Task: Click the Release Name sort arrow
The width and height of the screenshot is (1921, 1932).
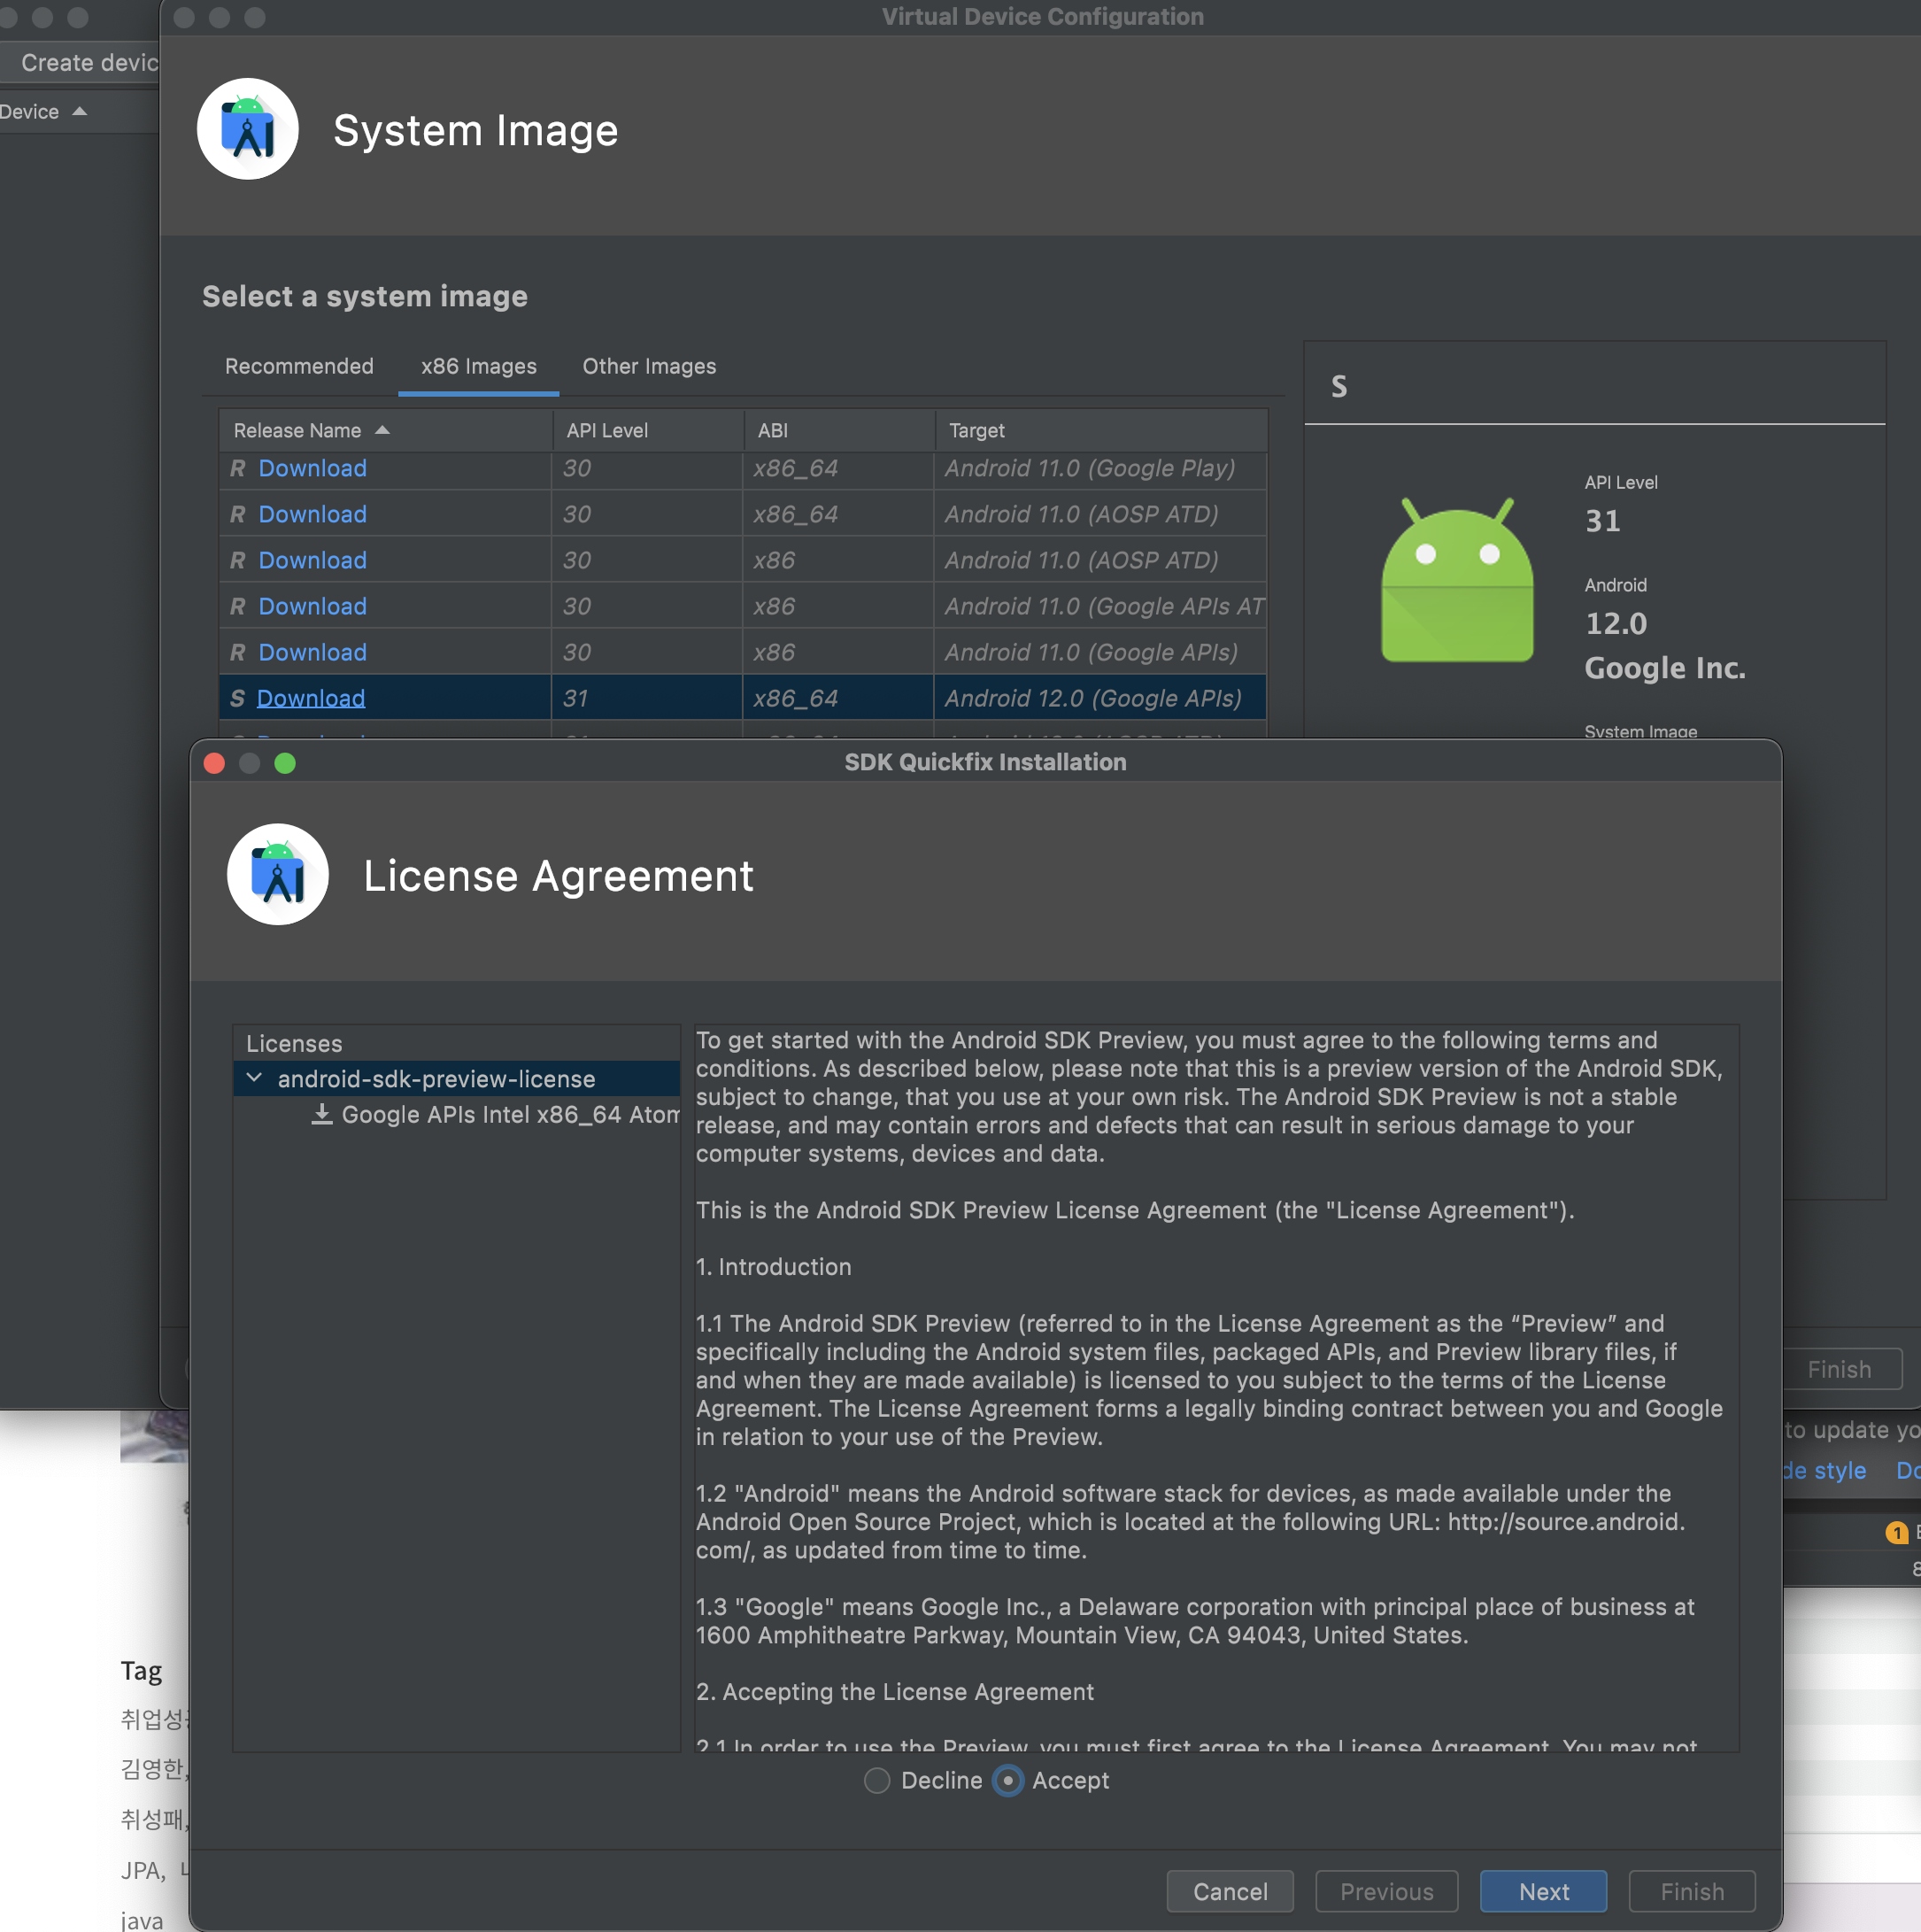Action: [x=382, y=430]
